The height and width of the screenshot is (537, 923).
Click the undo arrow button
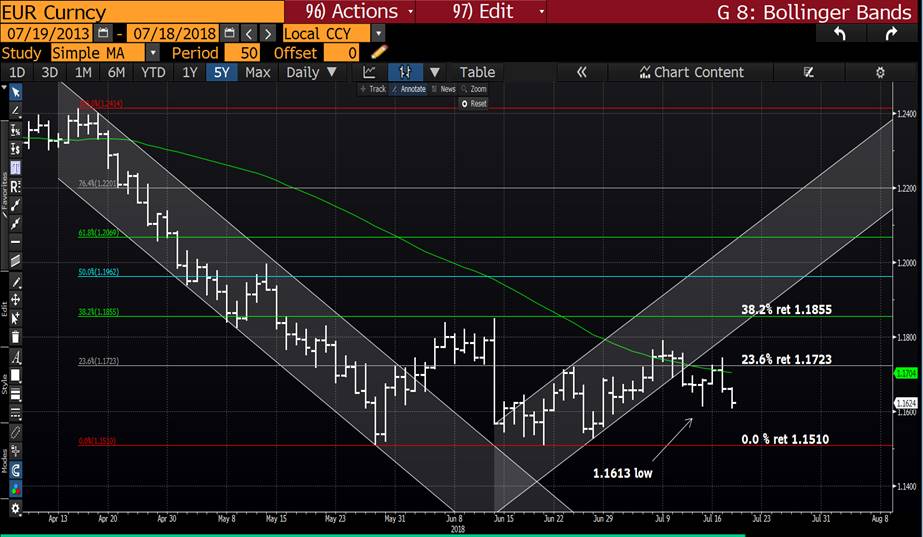[839, 33]
